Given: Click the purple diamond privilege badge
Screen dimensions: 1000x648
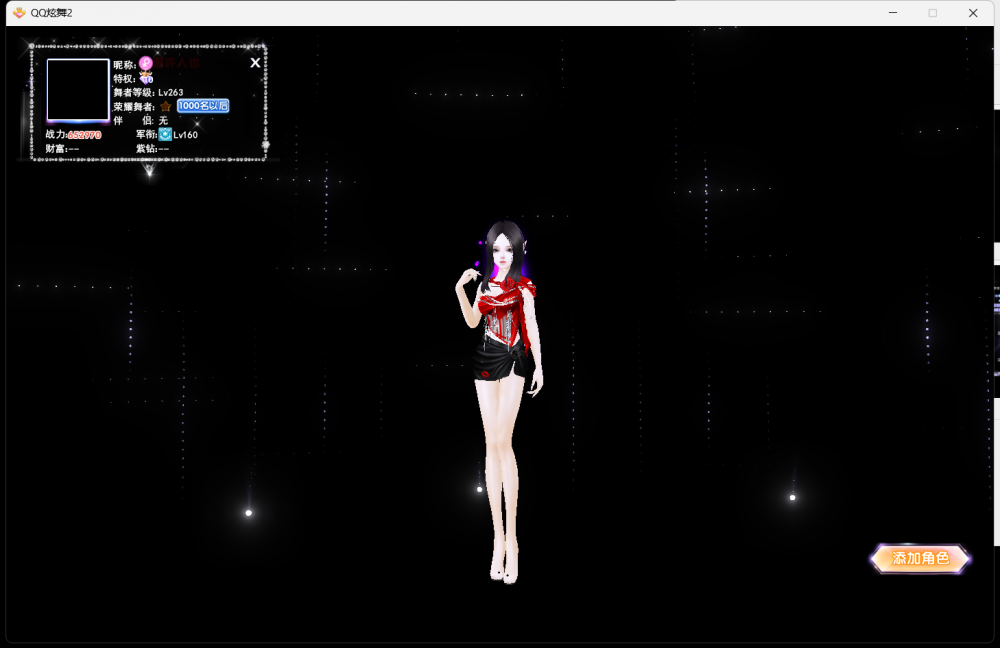Looking at the screenshot, I should (x=146, y=78).
